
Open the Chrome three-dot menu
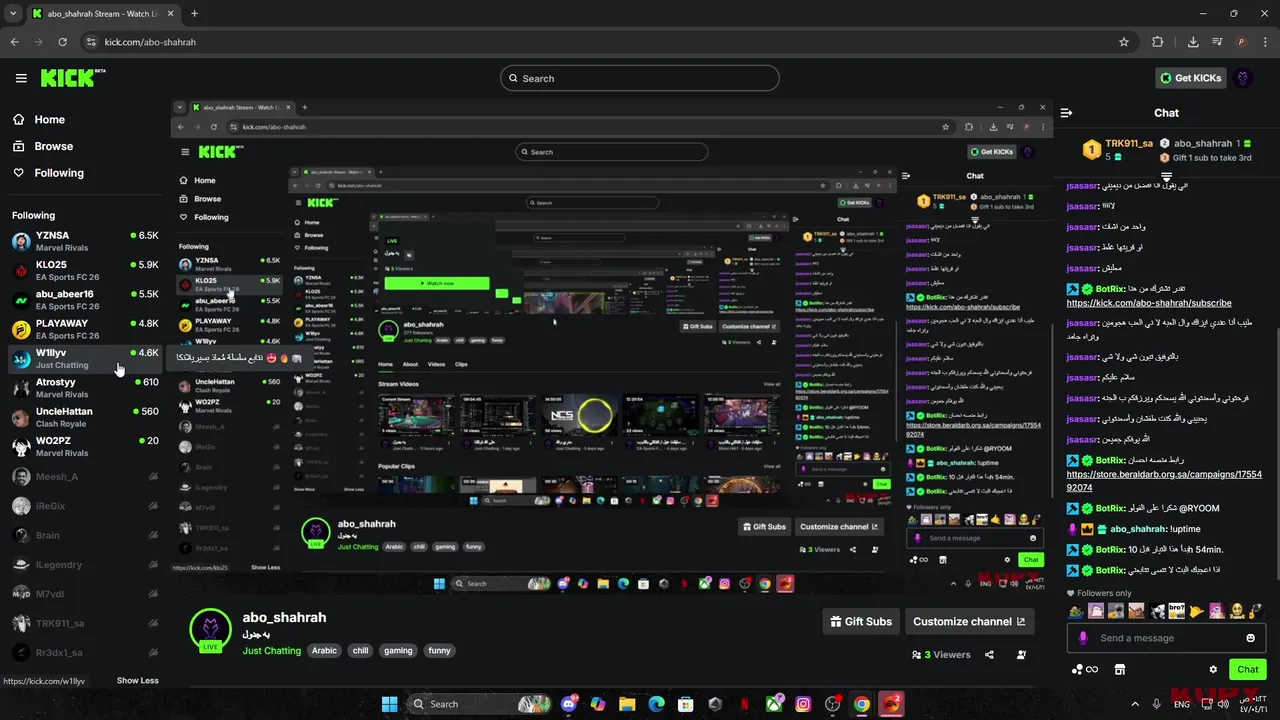tap(1264, 42)
